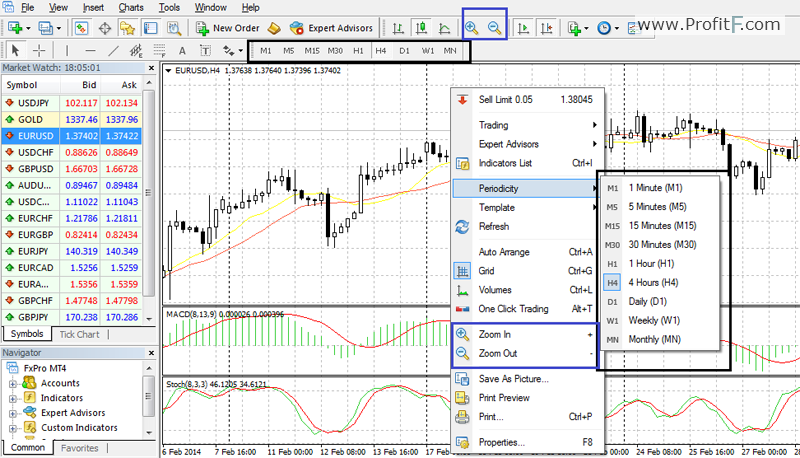Expand the Trading submenu
800x458 pixels.
coord(528,125)
